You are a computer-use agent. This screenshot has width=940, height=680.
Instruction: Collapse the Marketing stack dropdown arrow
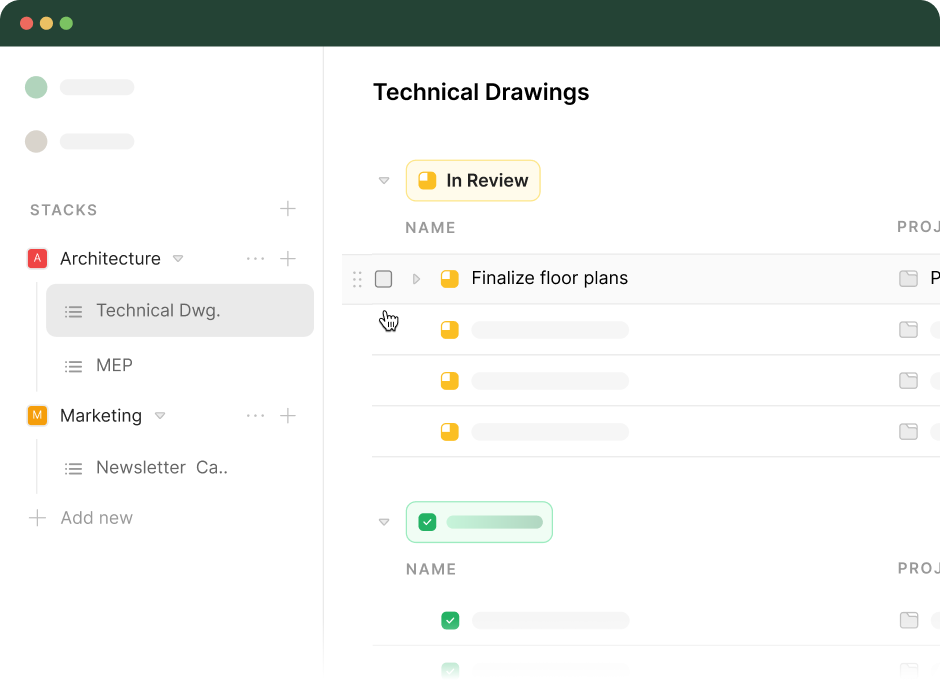(x=160, y=416)
